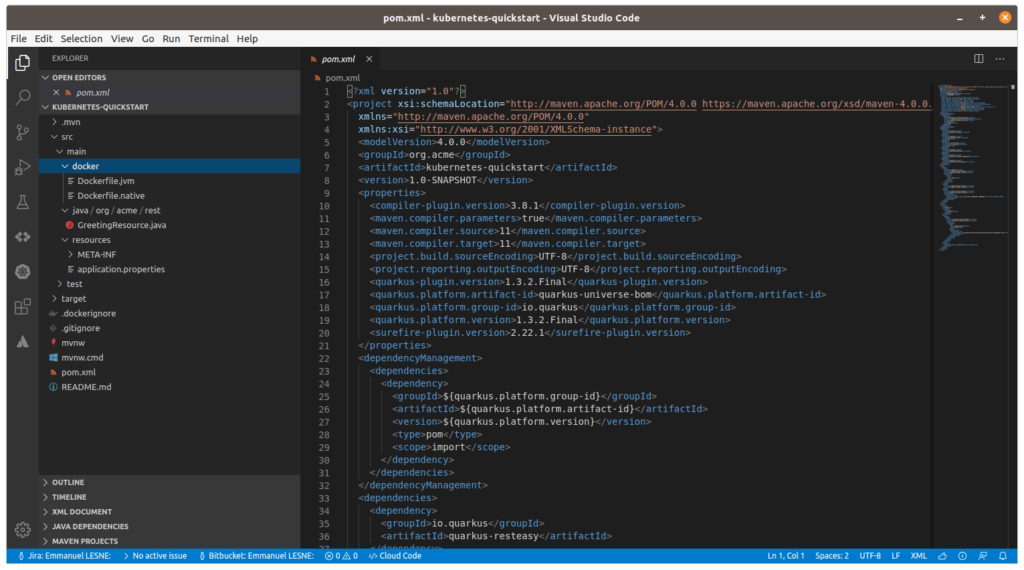Viewport: 1024px width, 570px height.
Task: Open Dockerfile.jvm file
Action: tap(170, 181)
